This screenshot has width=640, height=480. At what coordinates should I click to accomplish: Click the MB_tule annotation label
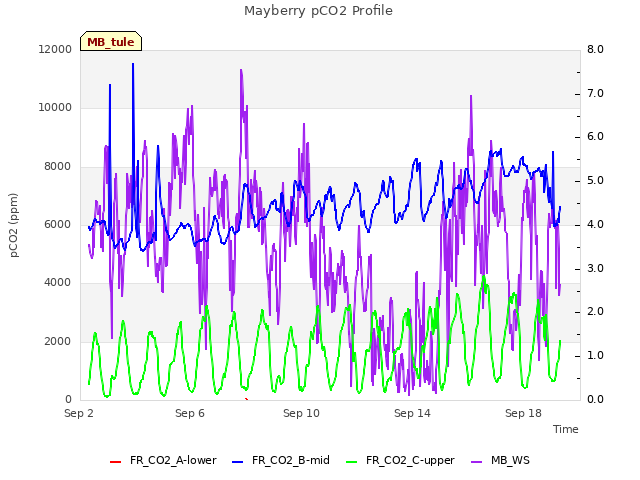click(111, 41)
